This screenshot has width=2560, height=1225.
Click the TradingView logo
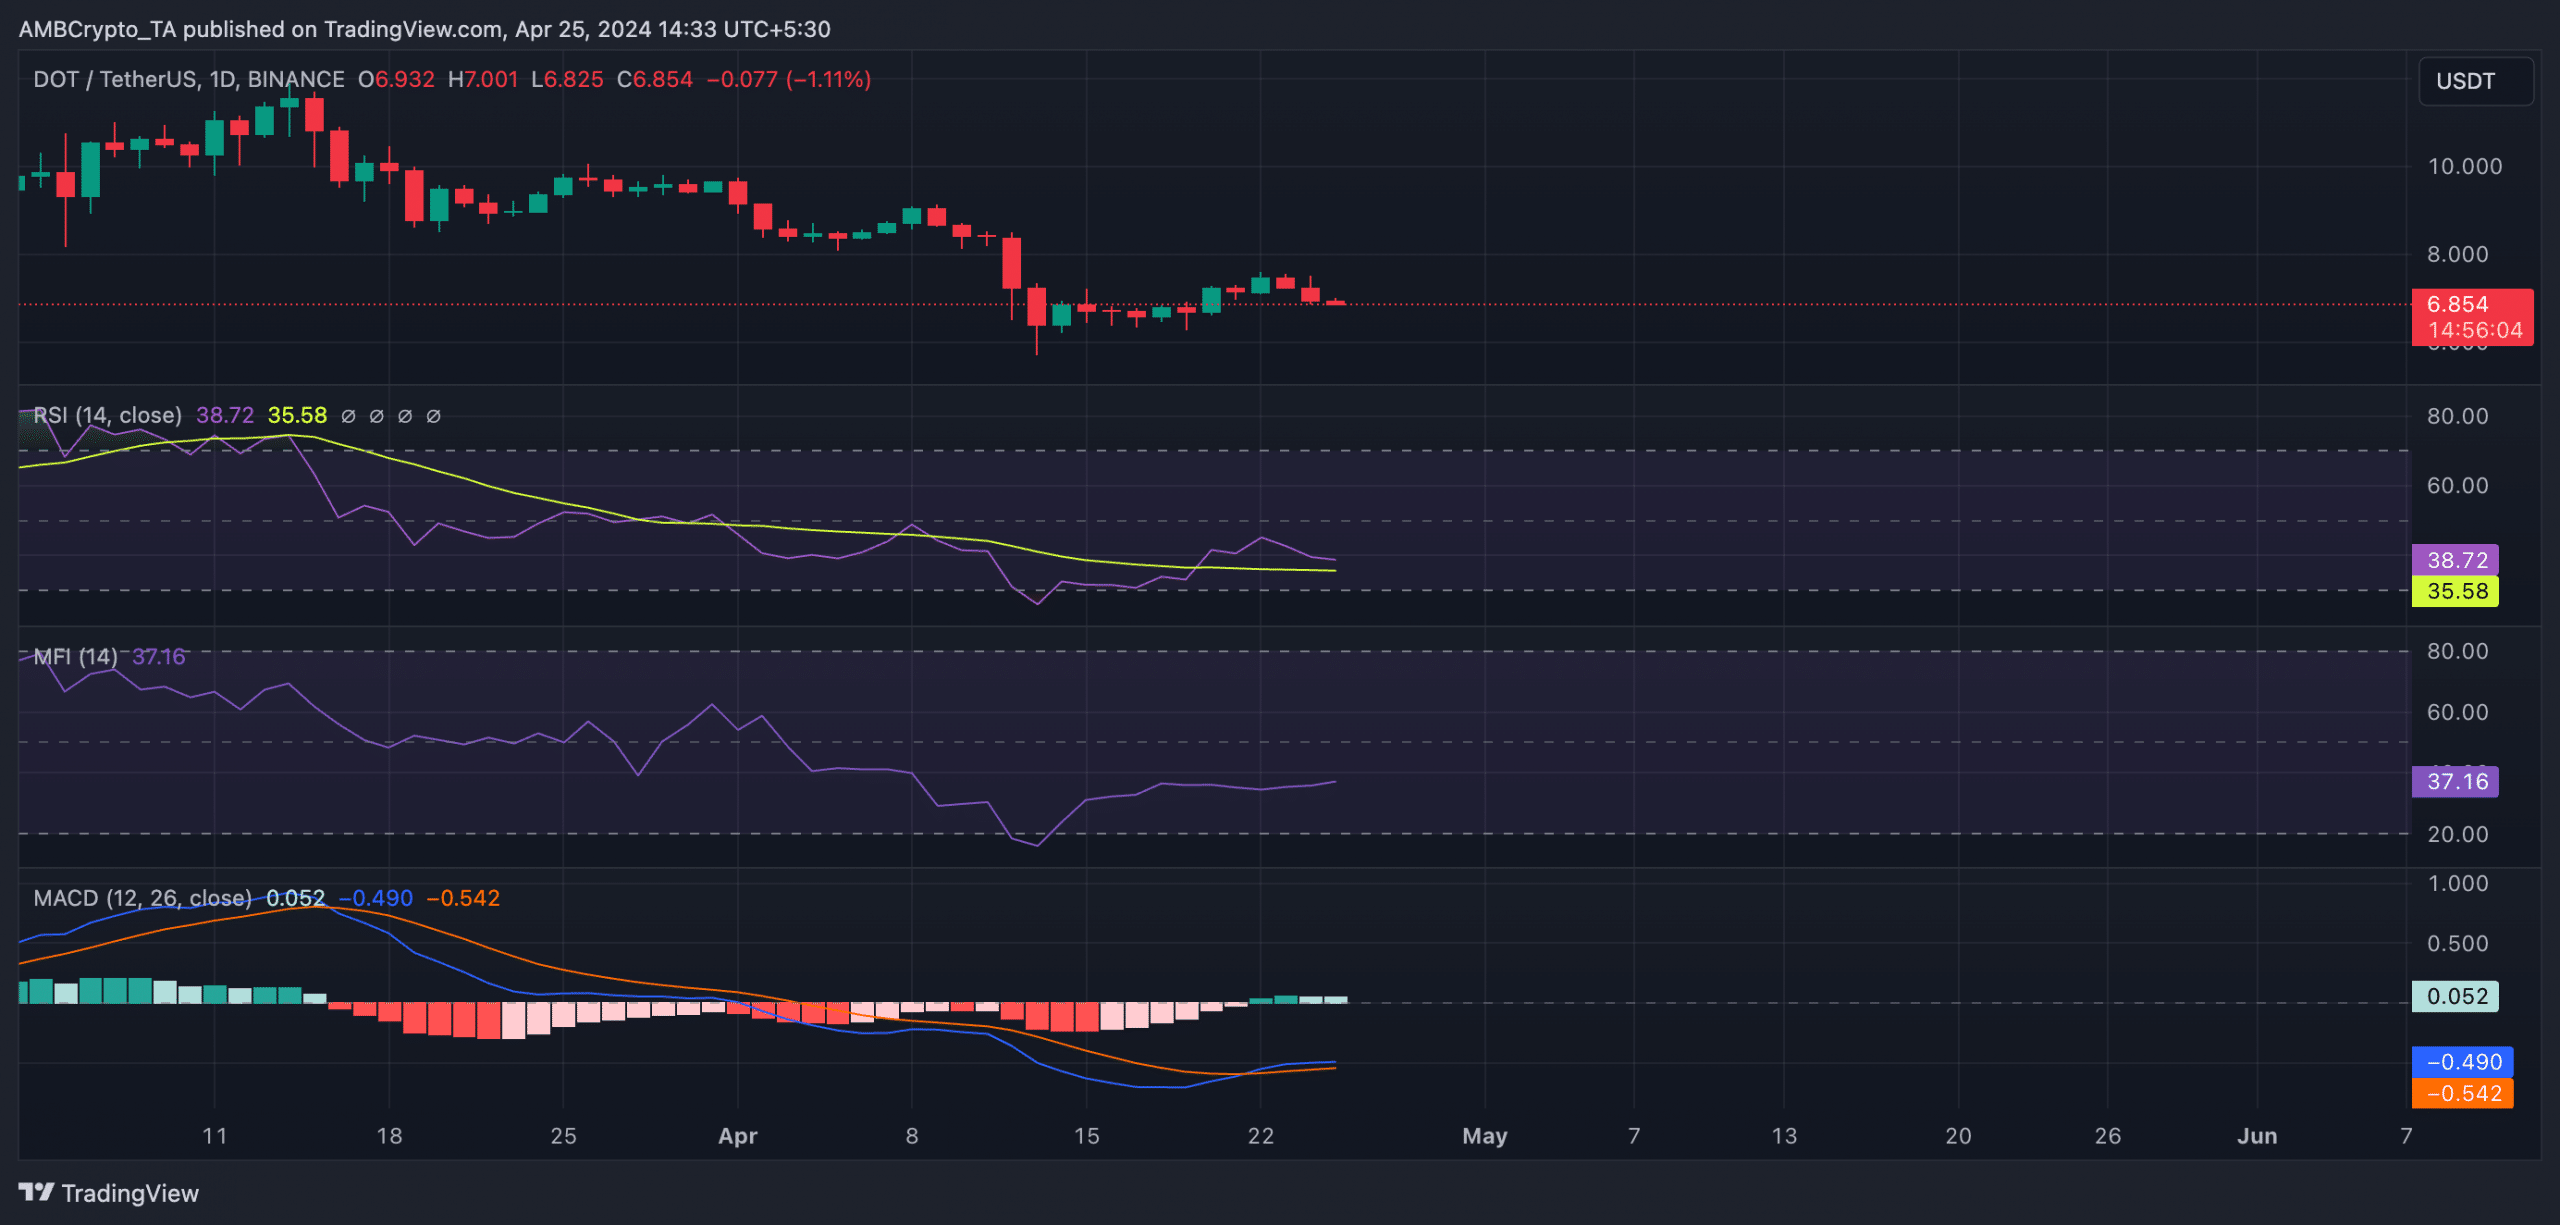coord(108,1193)
